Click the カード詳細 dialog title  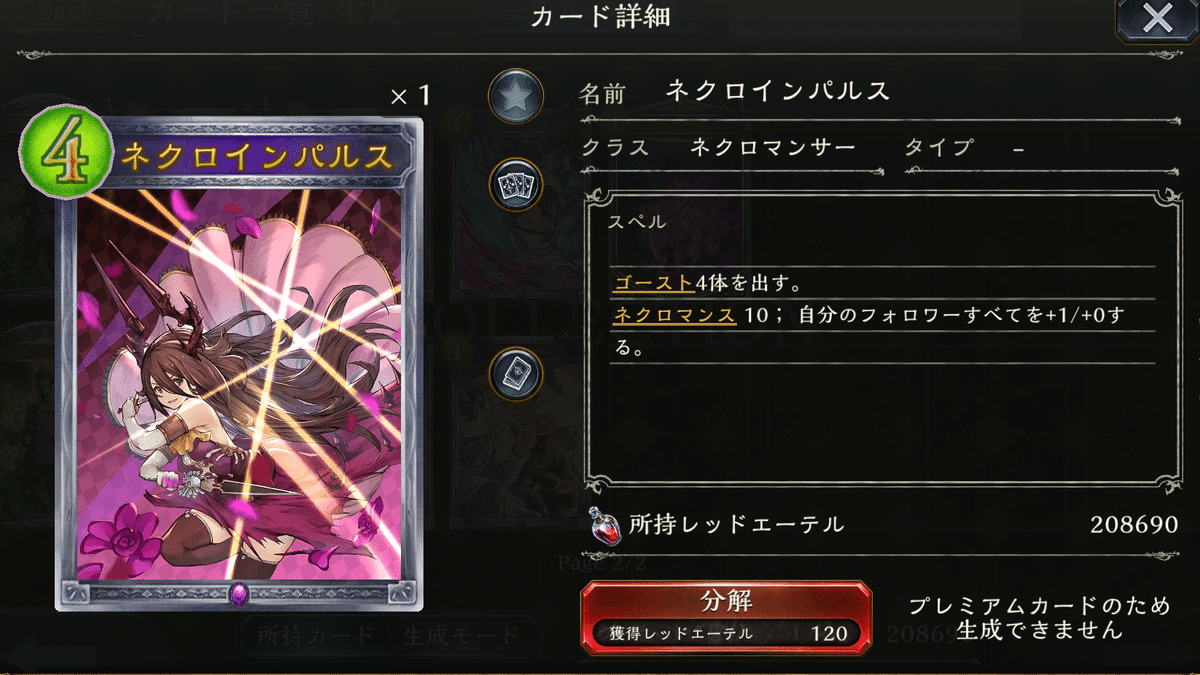[x=600, y=16]
